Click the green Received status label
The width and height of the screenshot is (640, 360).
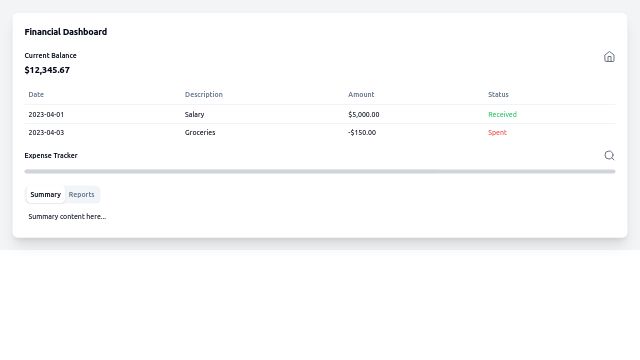click(x=502, y=114)
